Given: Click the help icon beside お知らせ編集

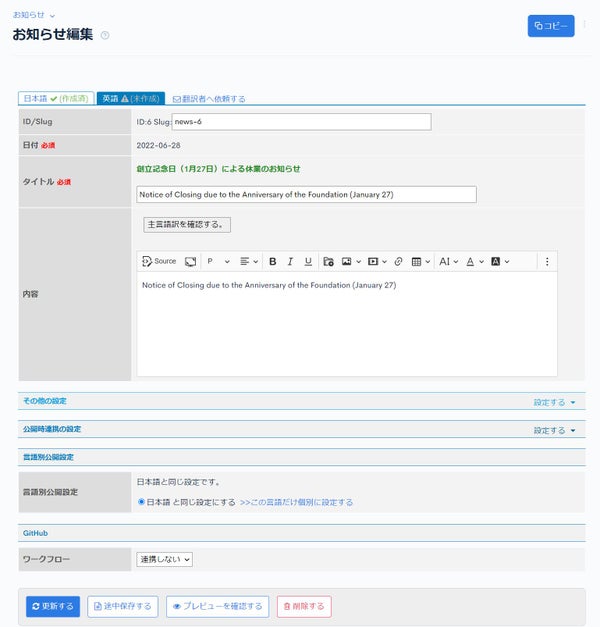Looking at the screenshot, I should pyautogui.click(x=105, y=35).
